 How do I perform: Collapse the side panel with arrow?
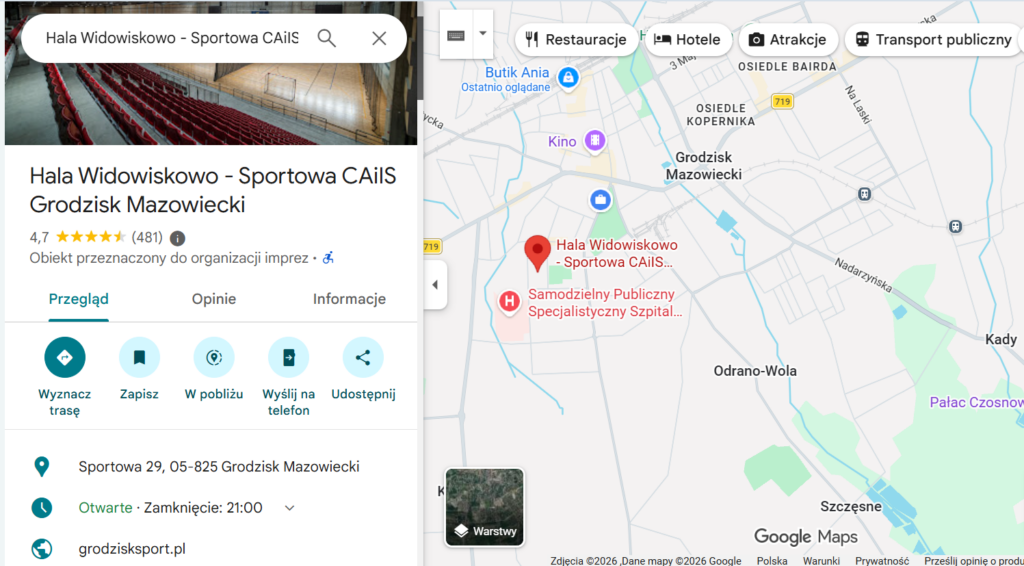pyautogui.click(x=436, y=285)
